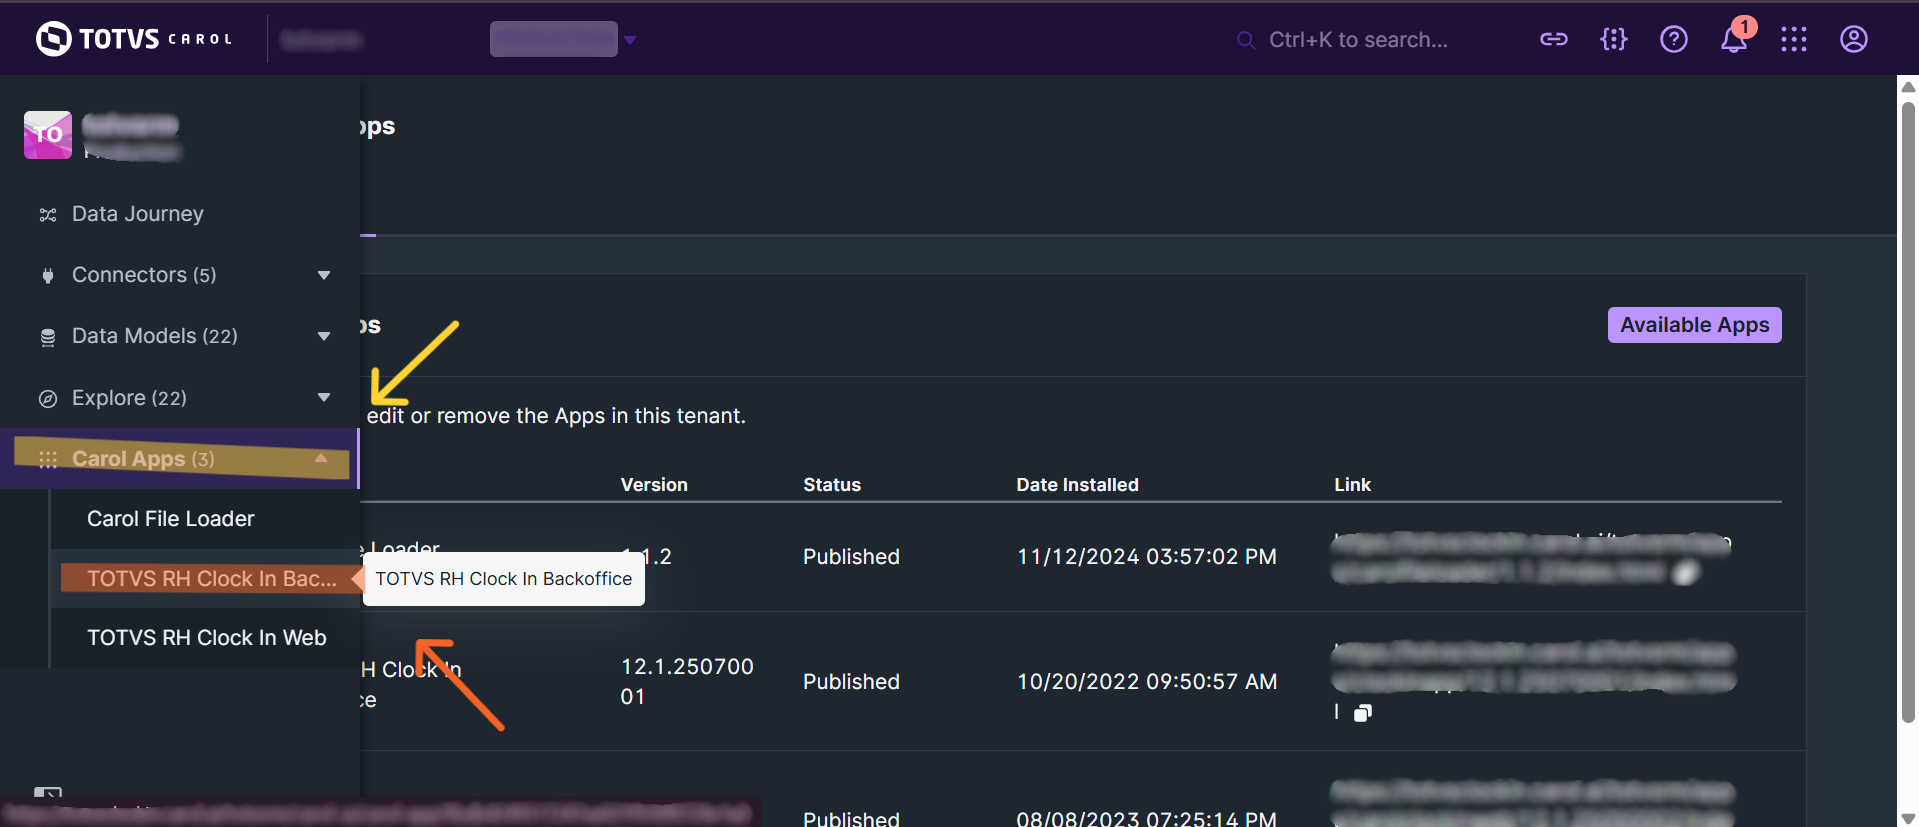Open TOTVS RH Clock In Bac... sidebar item
1919x827 pixels.
point(211,579)
